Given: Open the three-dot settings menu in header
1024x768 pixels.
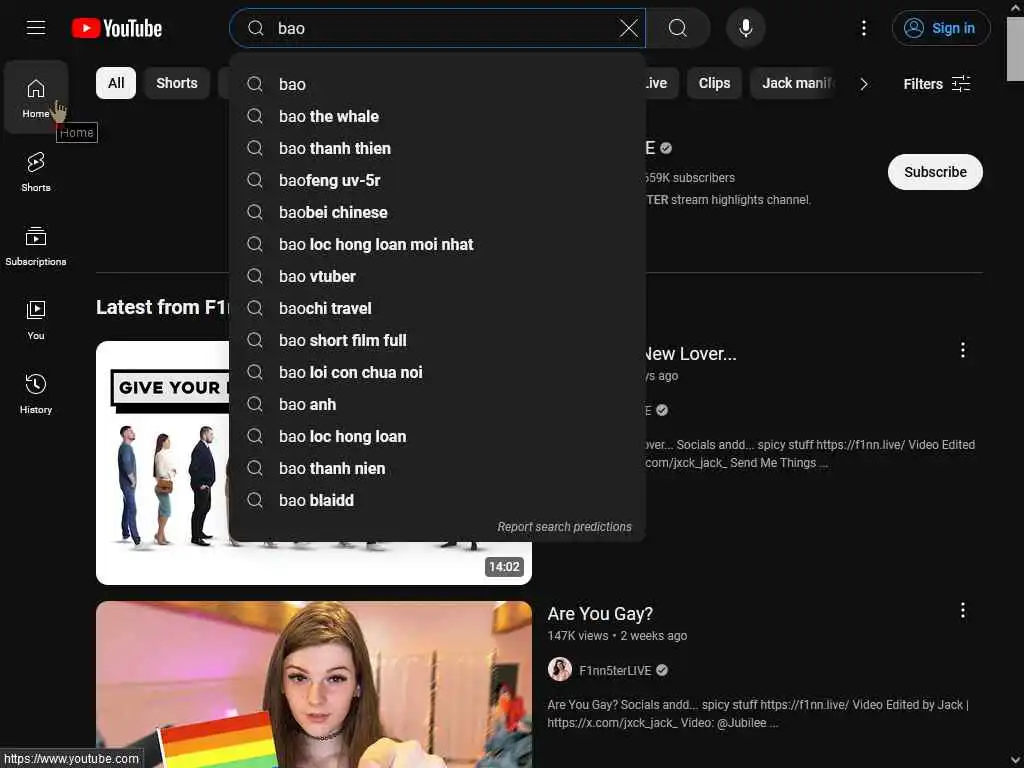Looking at the screenshot, I should 863,28.
